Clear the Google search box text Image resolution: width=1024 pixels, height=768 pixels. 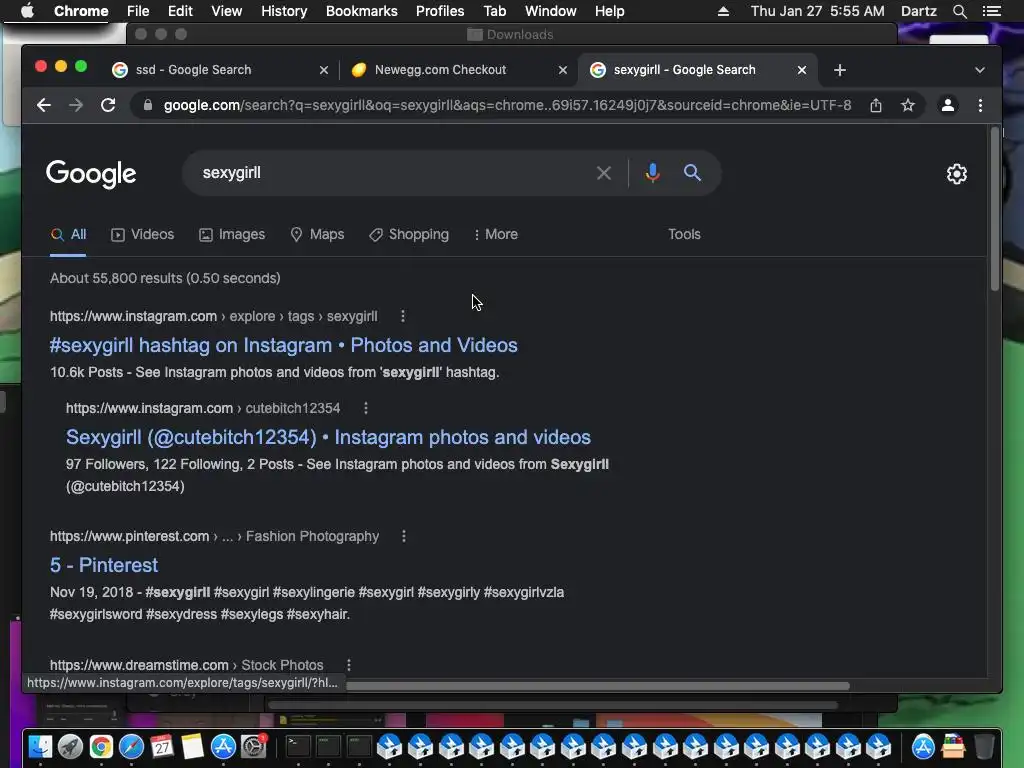(x=603, y=173)
